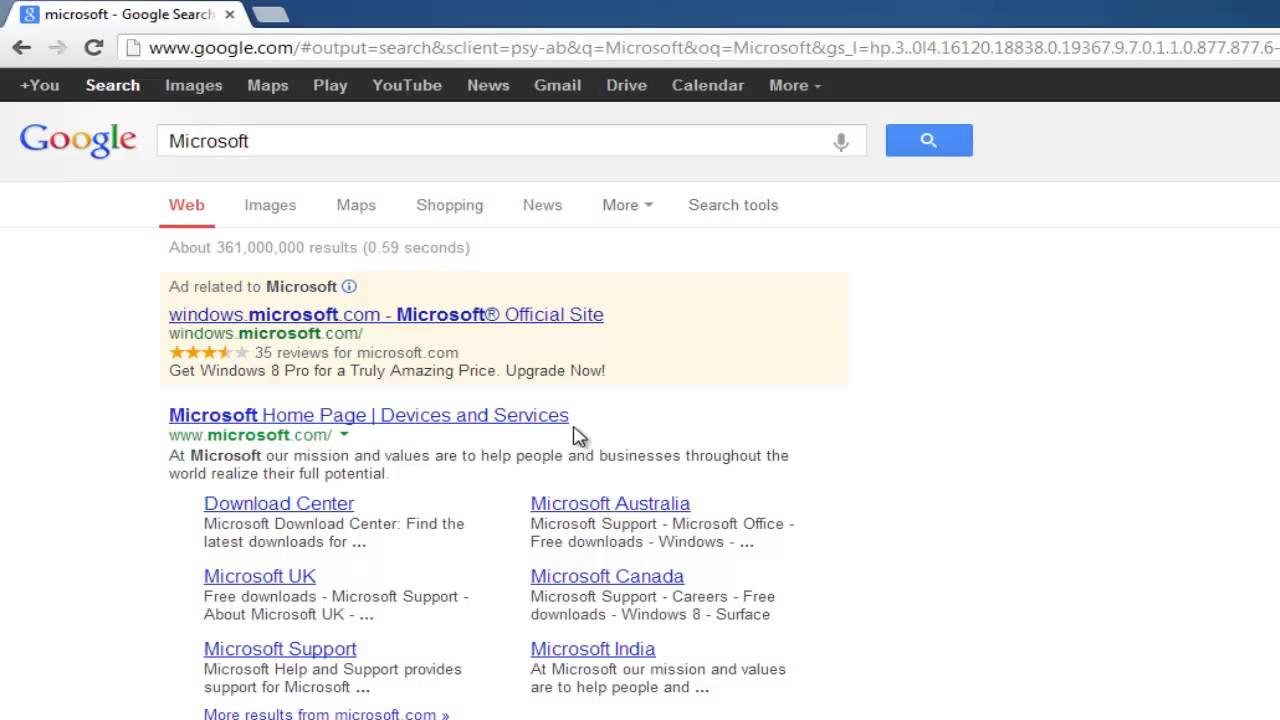Click +You in the black bar
Image resolution: width=1280 pixels, height=720 pixels.
click(40, 85)
